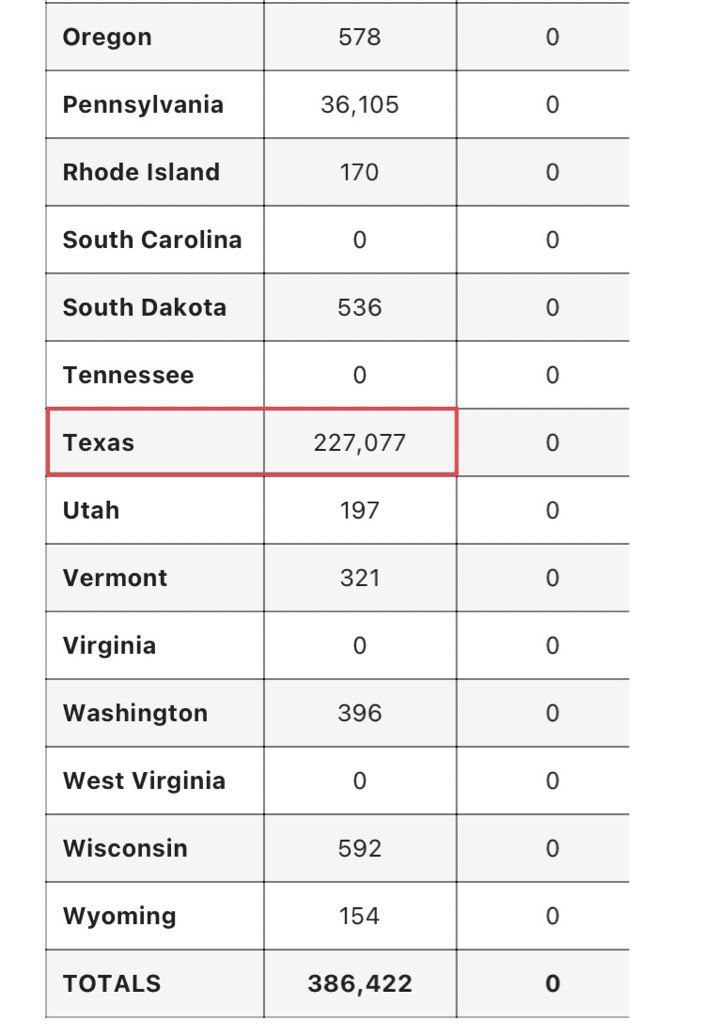The height and width of the screenshot is (1024, 704).
Task: Select the Washington row label
Action: 135,713
